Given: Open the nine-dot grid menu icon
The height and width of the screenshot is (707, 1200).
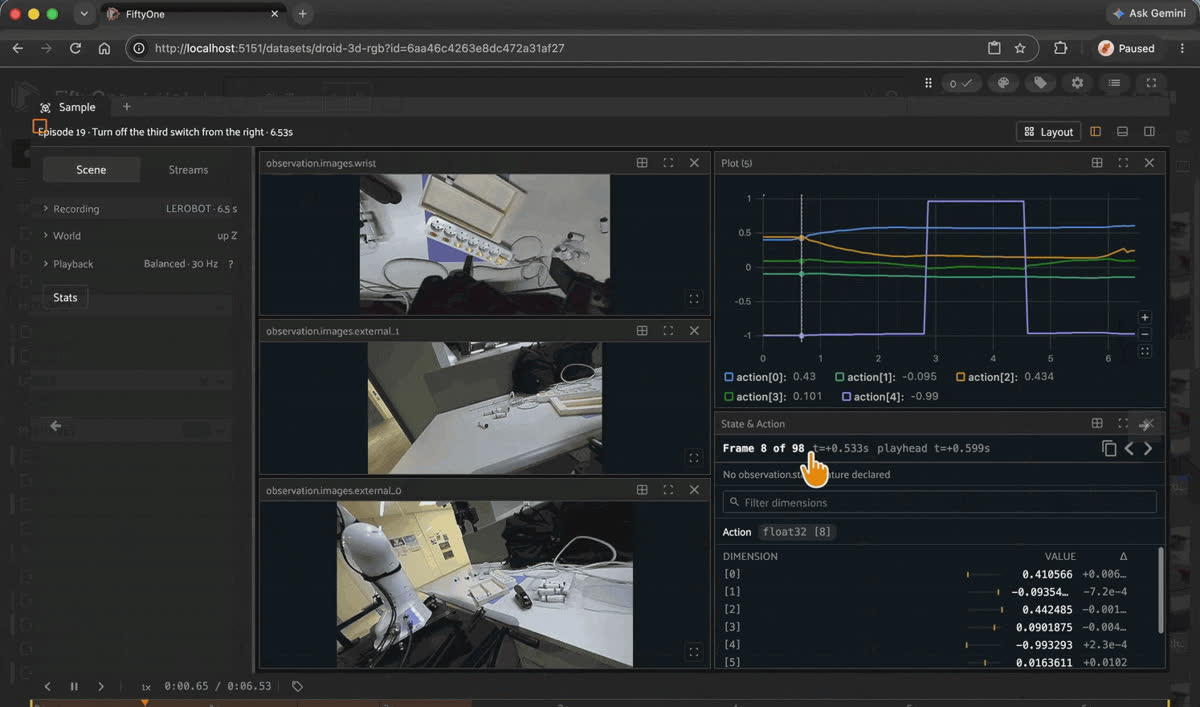Looking at the screenshot, I should (928, 83).
